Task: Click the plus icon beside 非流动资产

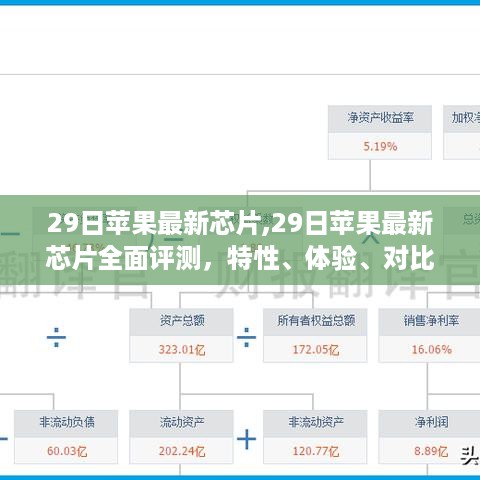Action: tap(246, 439)
